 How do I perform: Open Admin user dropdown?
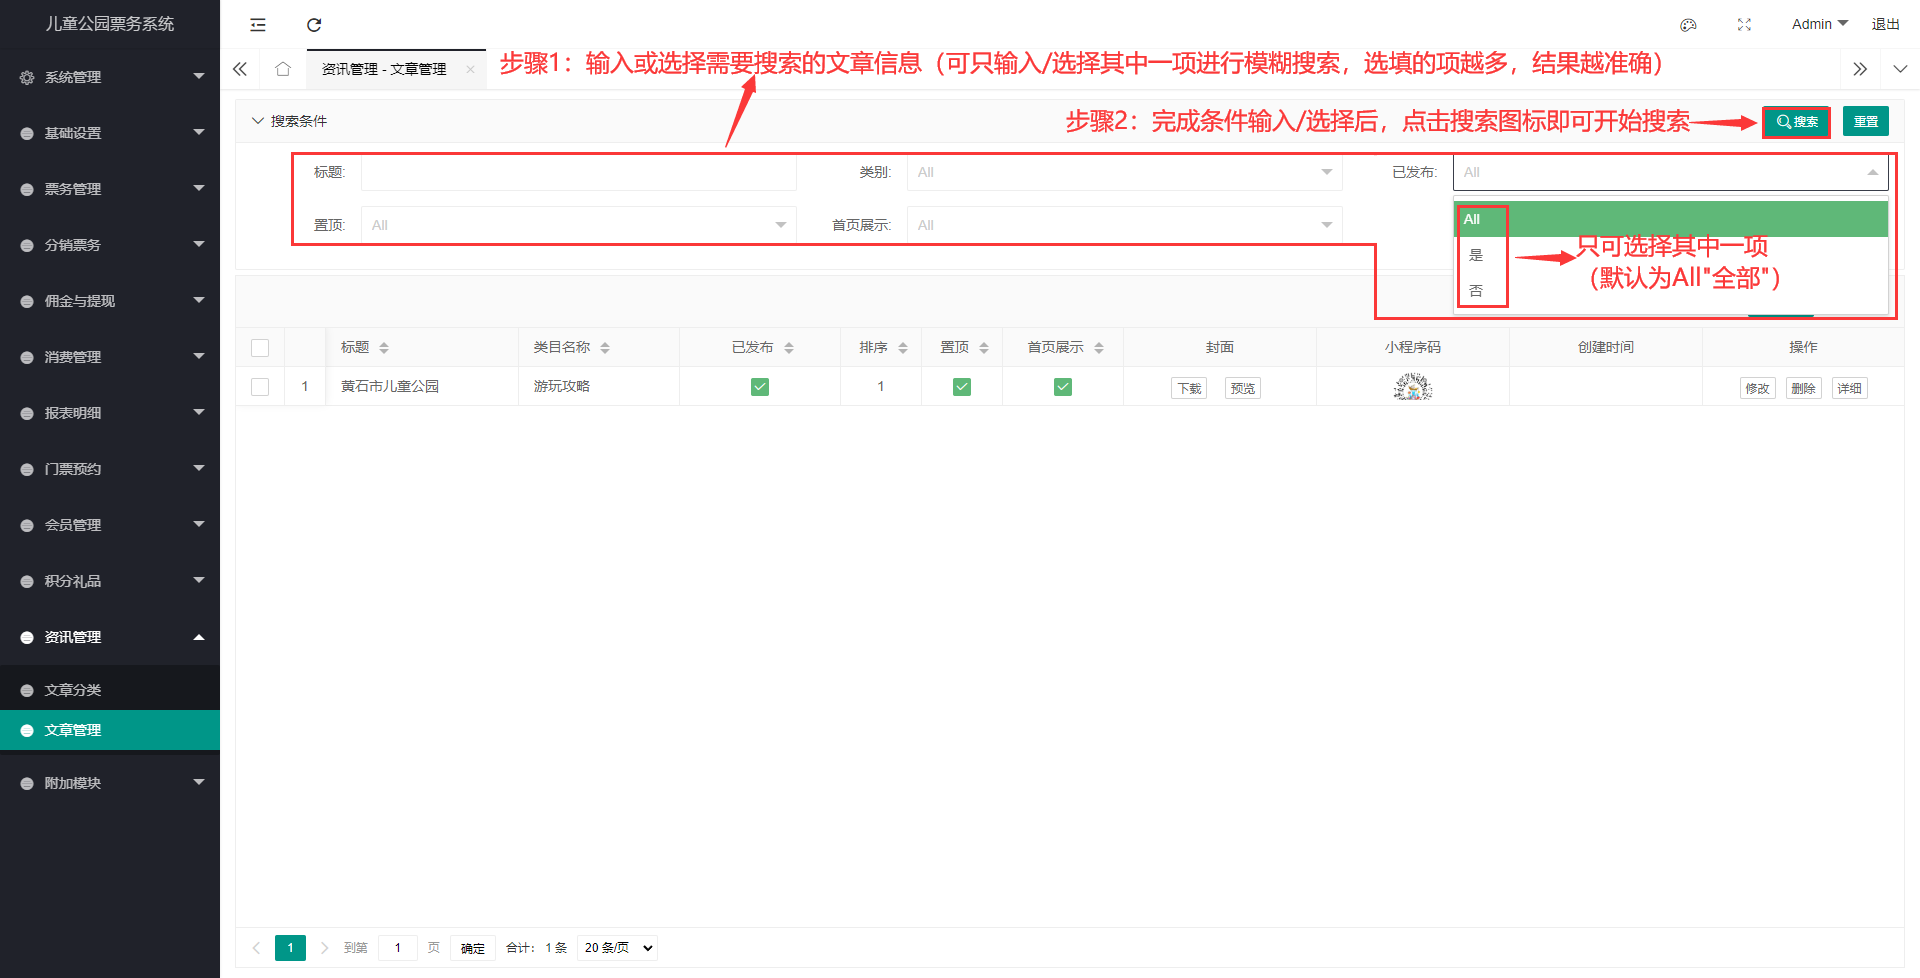pos(1819,24)
